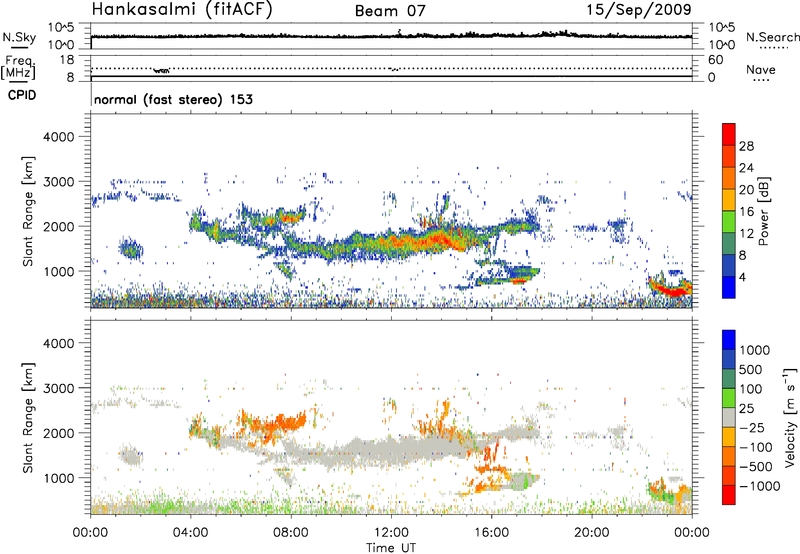Click the 60 tick right of frequency panel

715,60
